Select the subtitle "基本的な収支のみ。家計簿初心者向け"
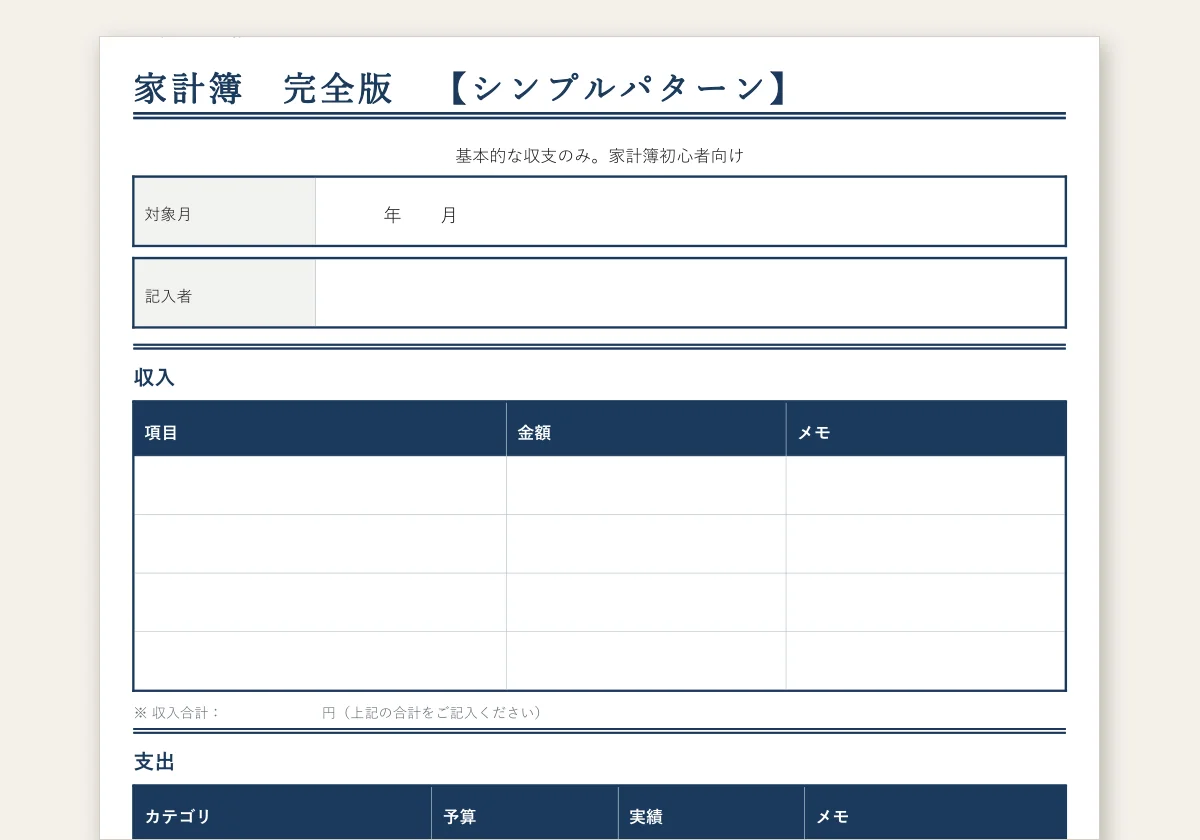Image resolution: width=1200 pixels, height=840 pixels. point(600,156)
